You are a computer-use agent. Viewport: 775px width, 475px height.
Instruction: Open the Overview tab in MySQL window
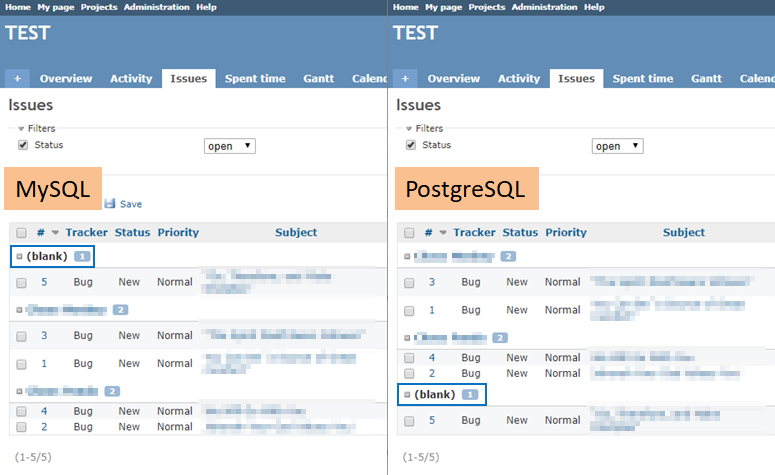(66, 79)
